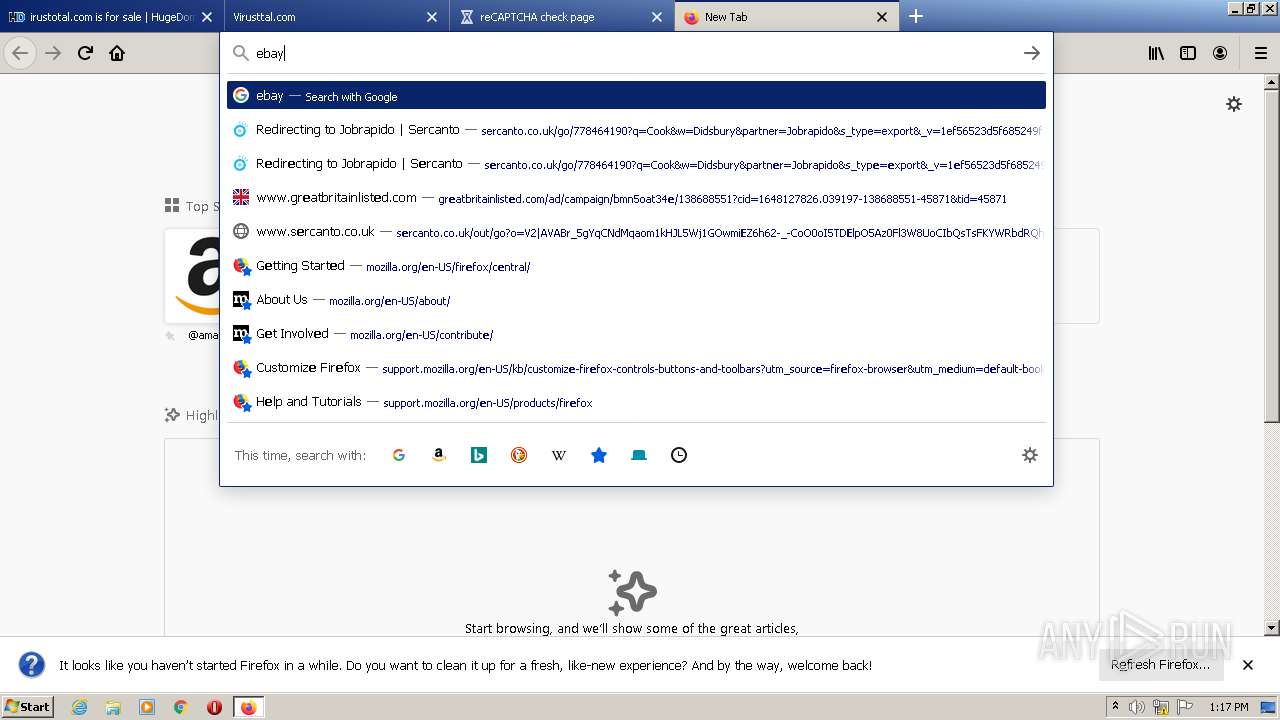Launch Internet Explorer from taskbar
This screenshot has height=720, width=1280.
[79, 707]
